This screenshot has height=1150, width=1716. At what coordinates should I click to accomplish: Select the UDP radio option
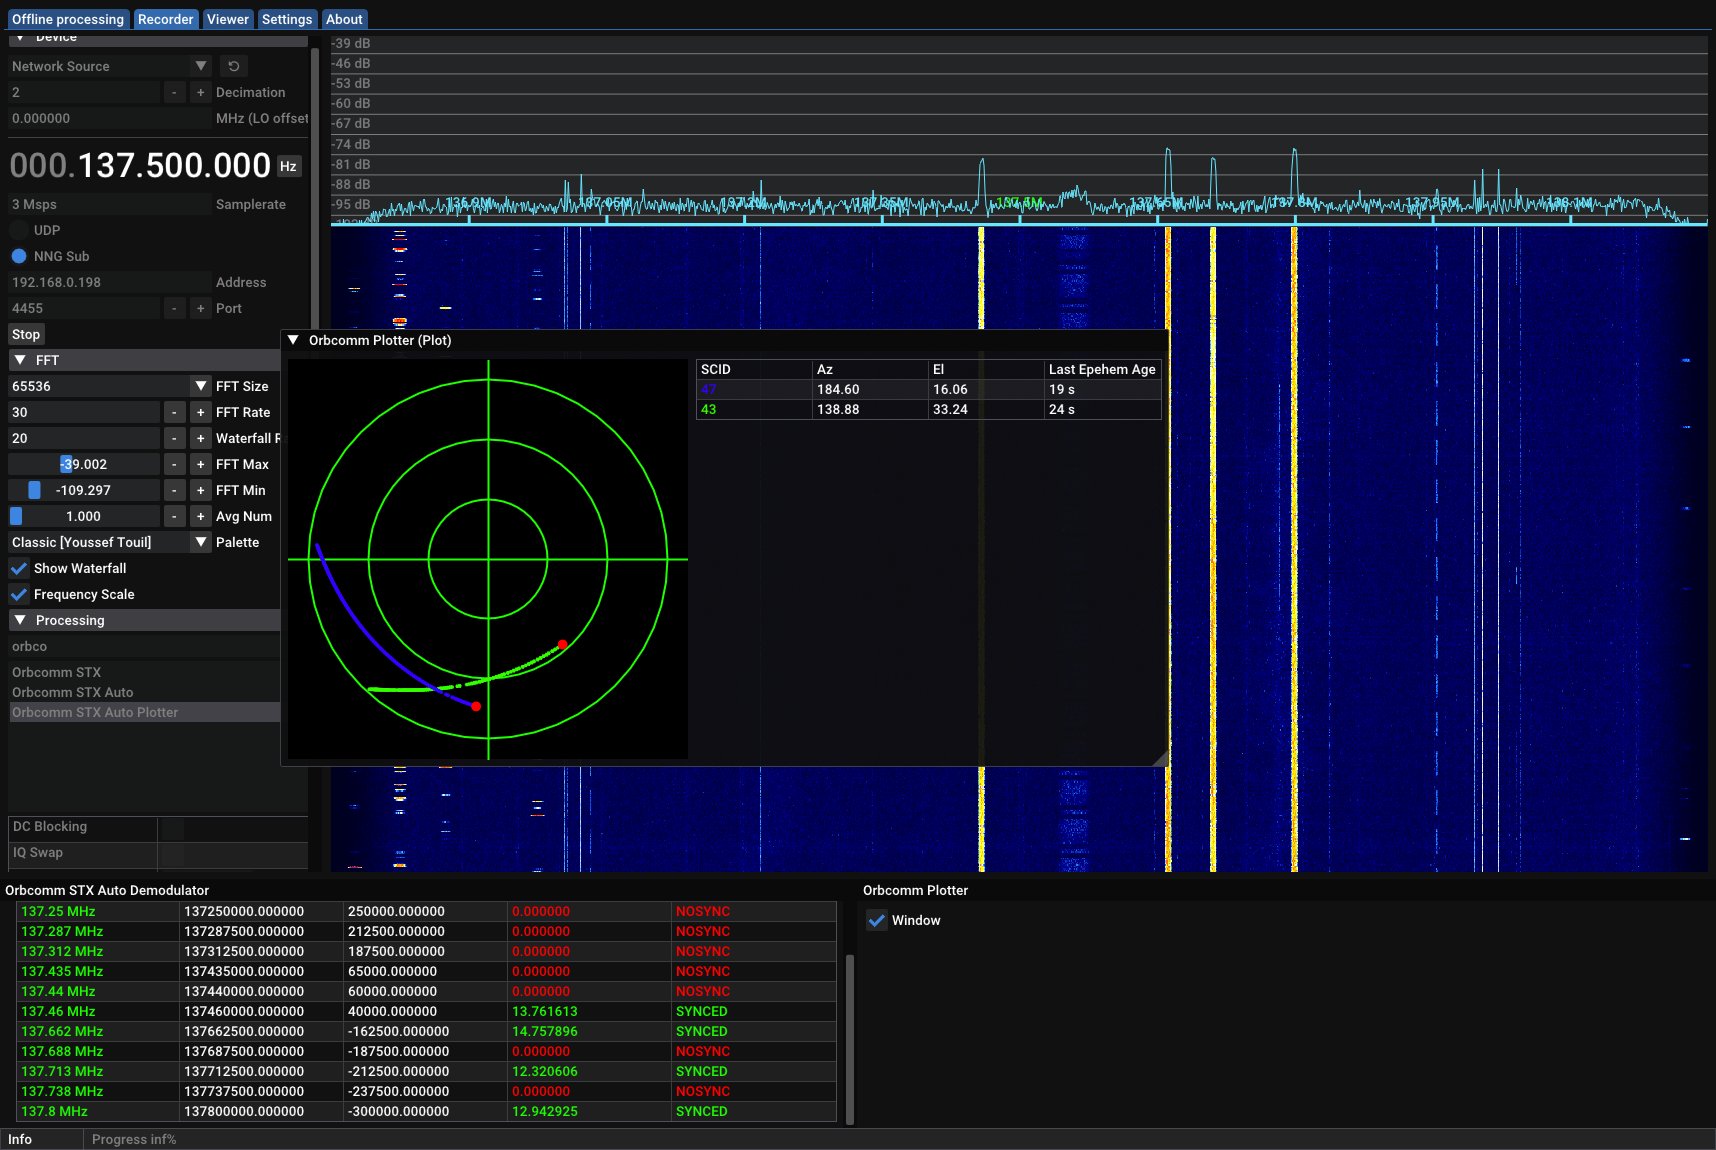[19, 230]
